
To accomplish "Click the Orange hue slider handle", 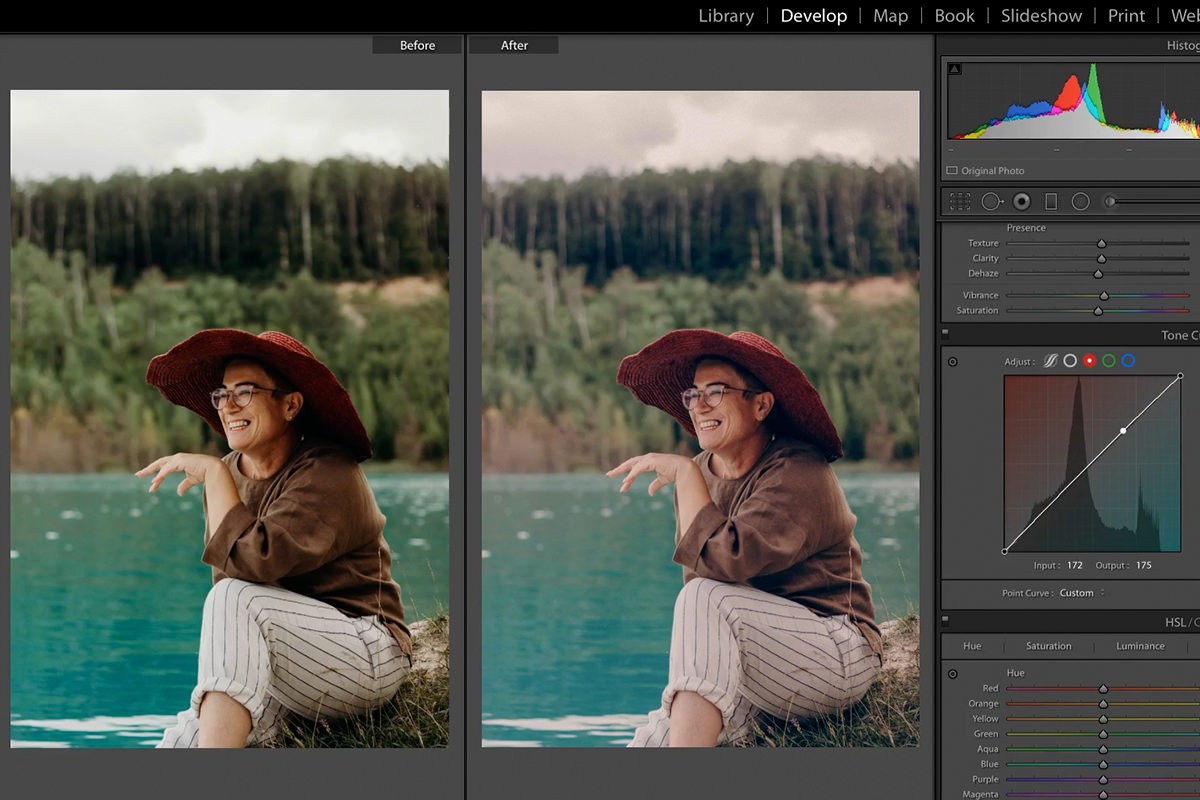I will pos(1103,703).
